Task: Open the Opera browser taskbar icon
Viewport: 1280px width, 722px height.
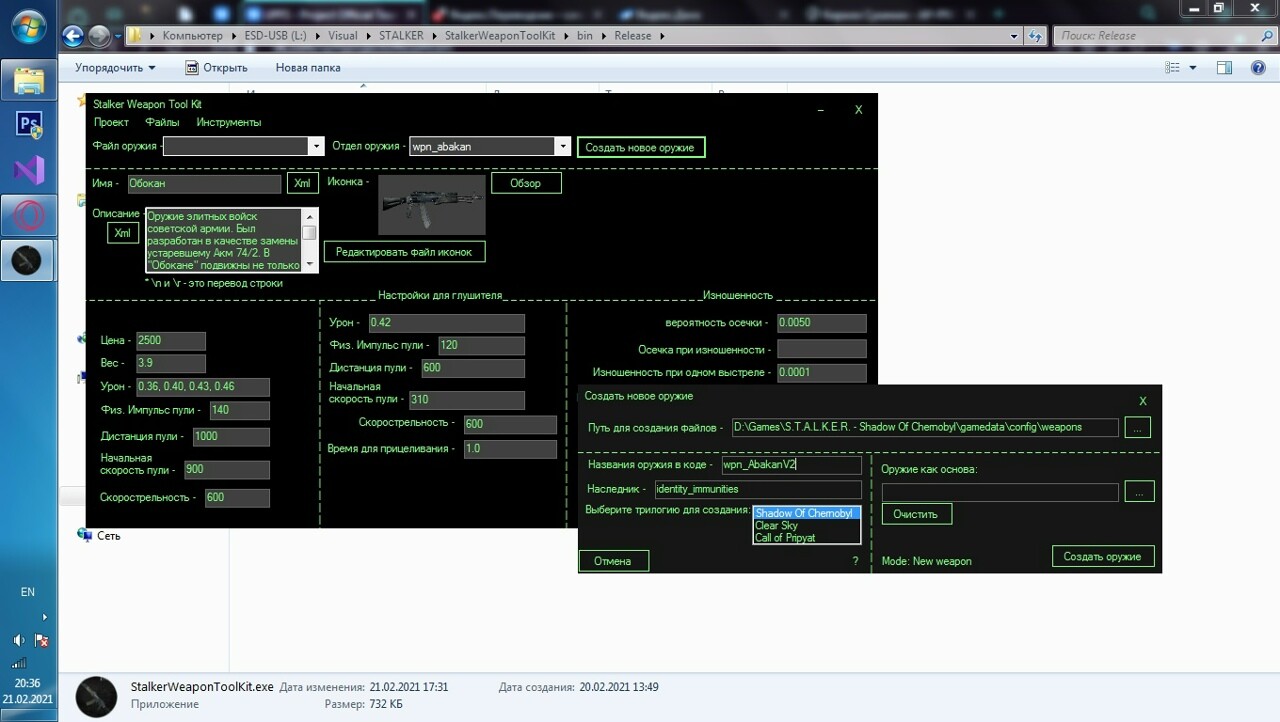Action: (x=28, y=215)
